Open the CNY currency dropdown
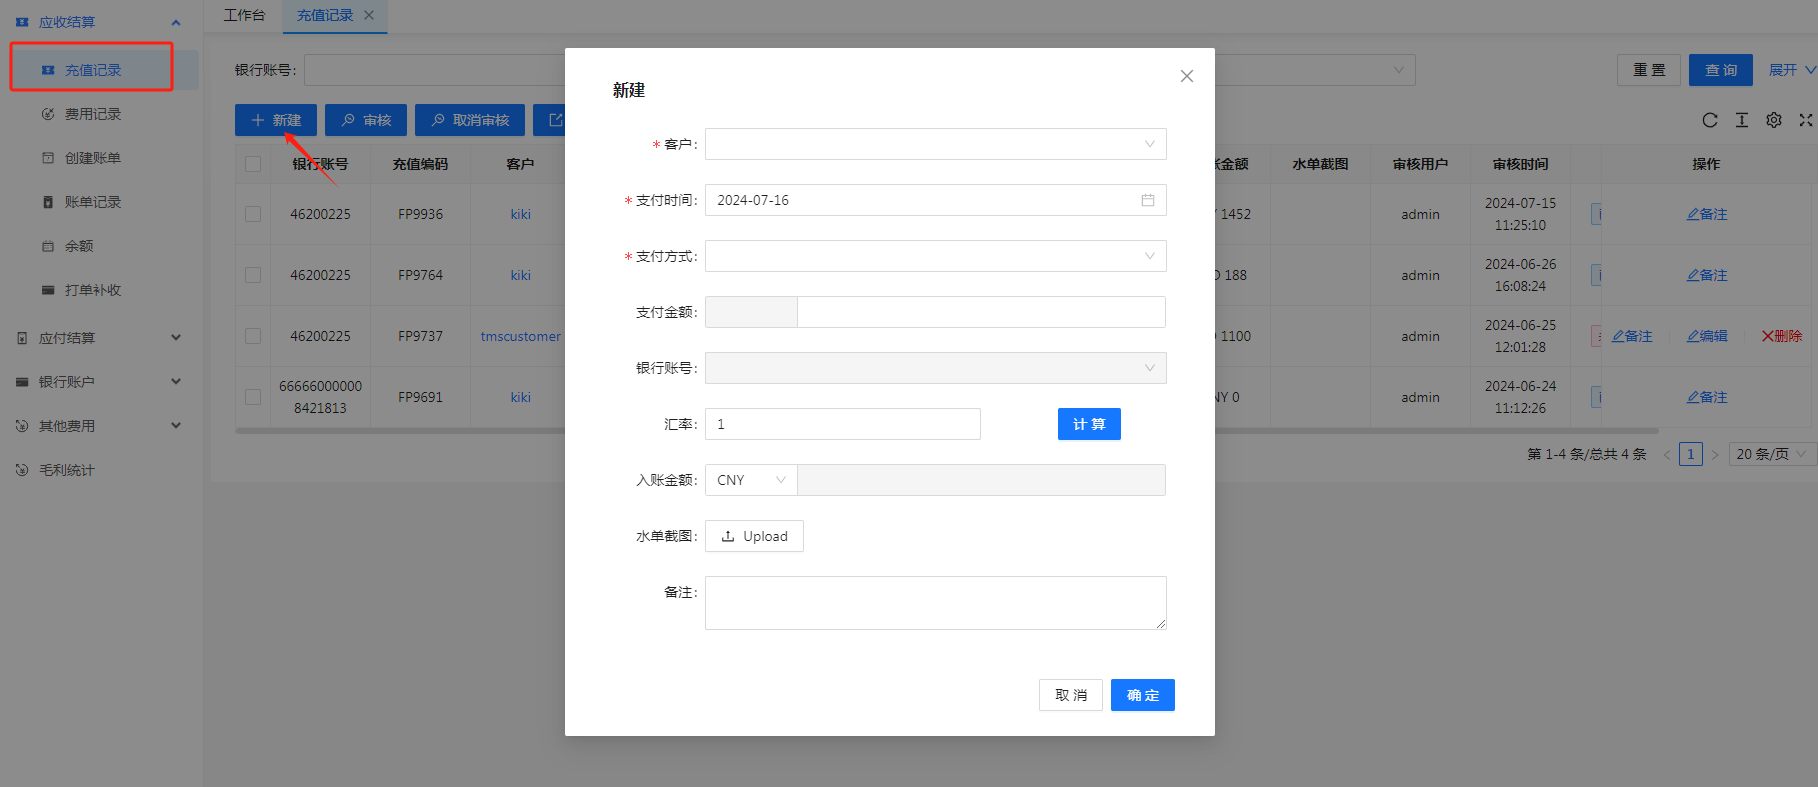This screenshot has width=1818, height=787. tap(751, 480)
